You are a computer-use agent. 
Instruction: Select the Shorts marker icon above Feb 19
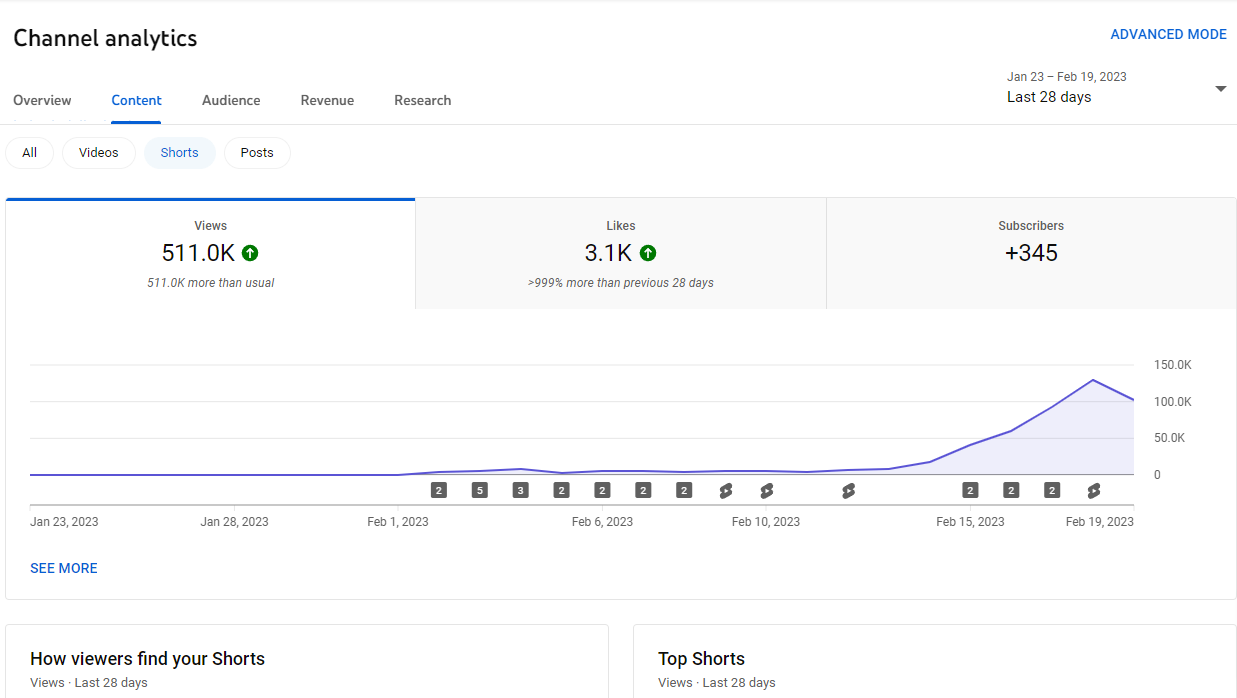click(x=1093, y=490)
